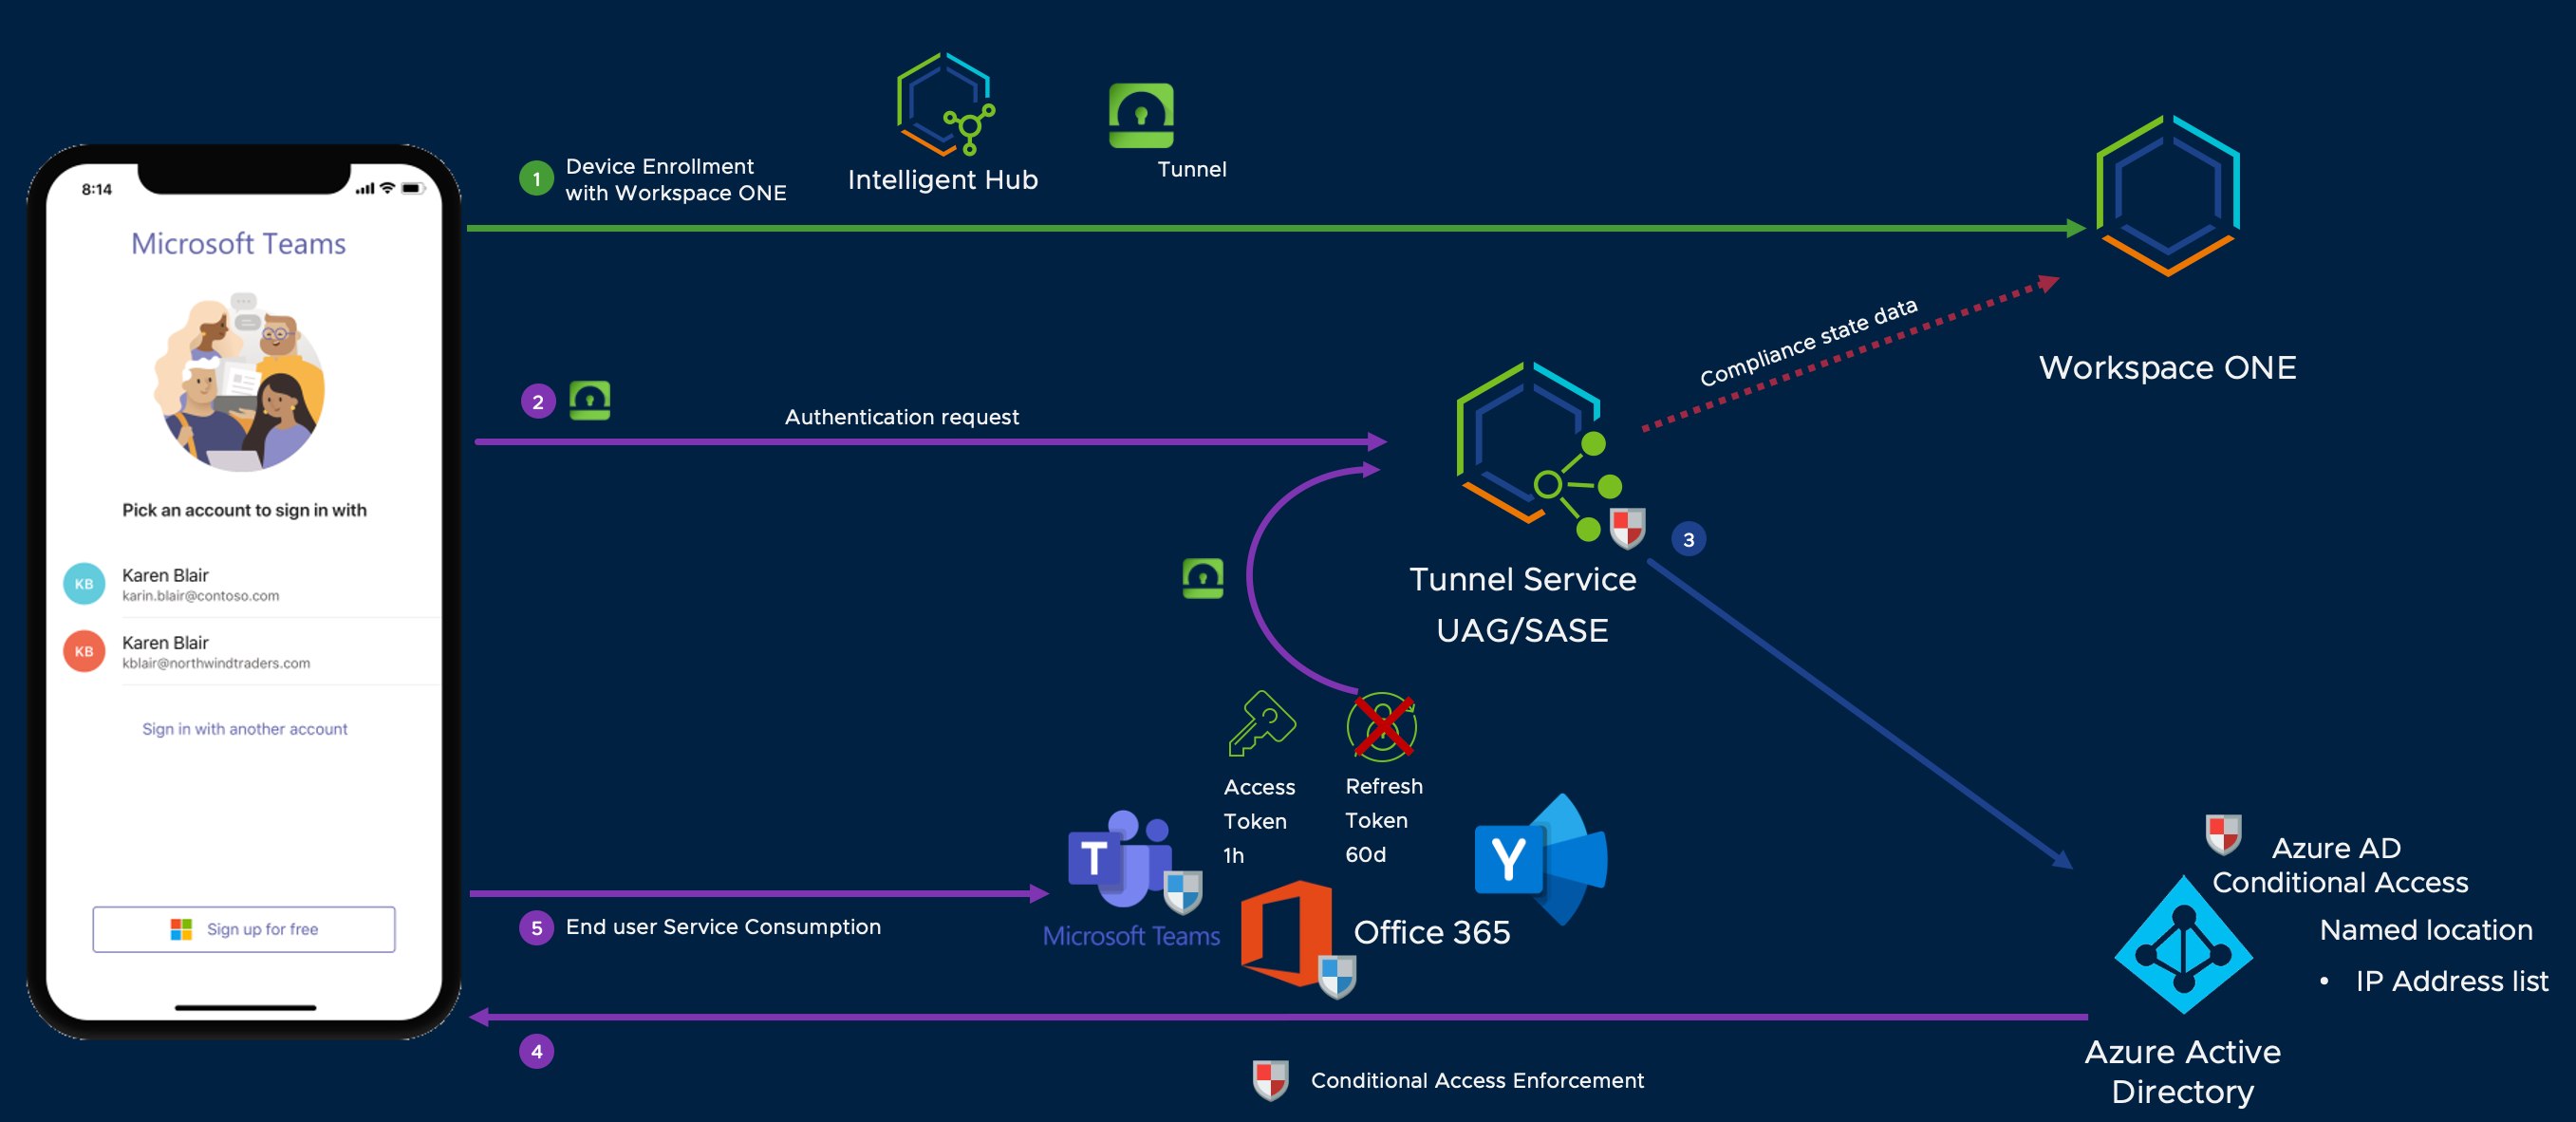
Task: Click the purple step 5 number circle
Action: pyautogui.click(x=536, y=928)
